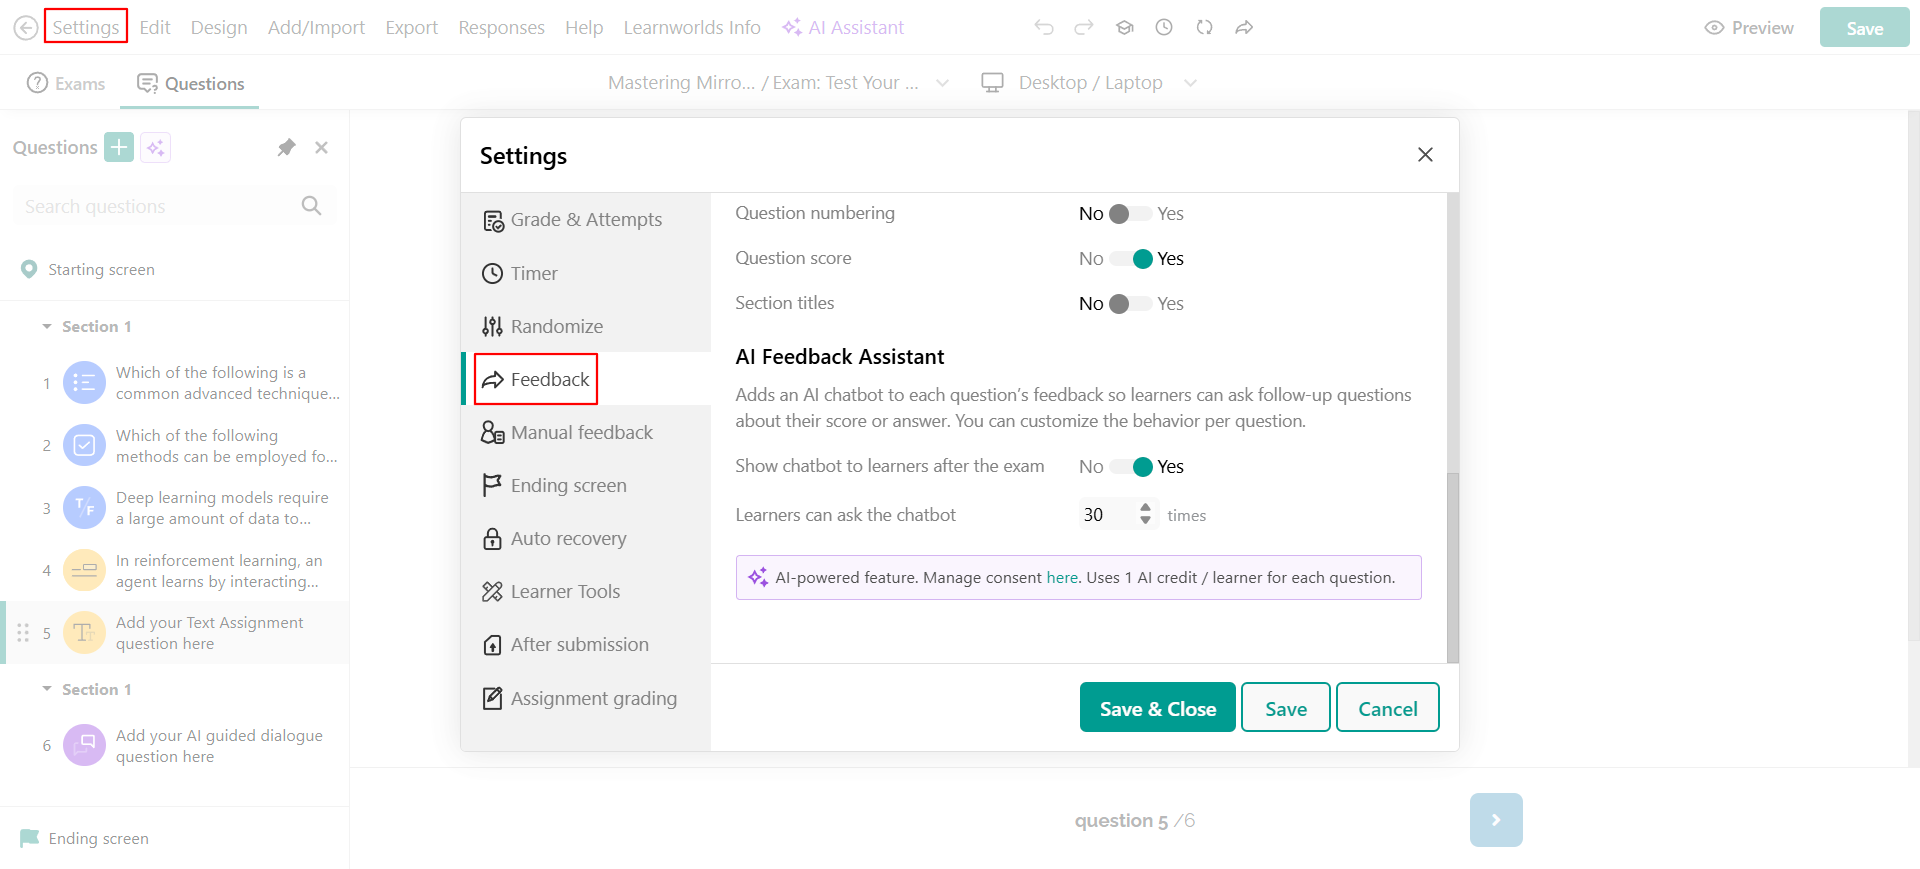Open Randomize settings

point(586,326)
